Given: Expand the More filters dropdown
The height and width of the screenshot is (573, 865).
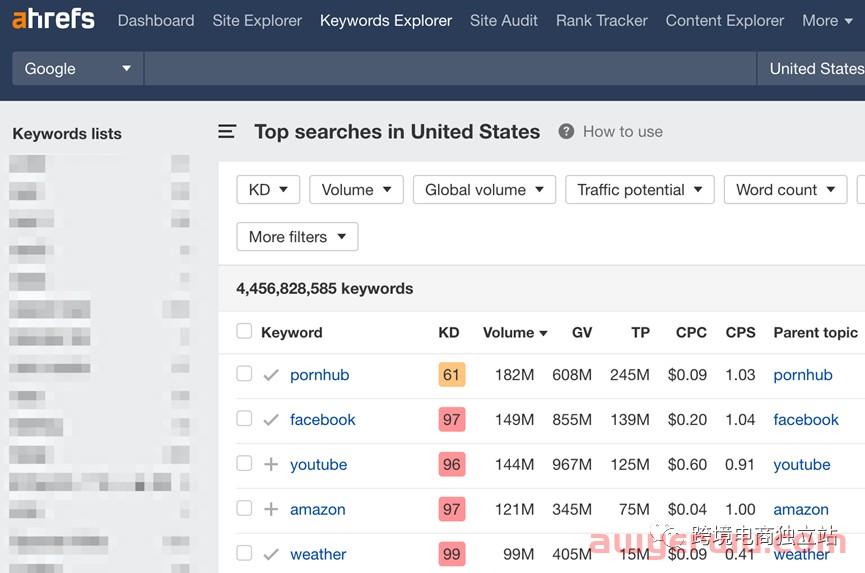Looking at the screenshot, I should (x=297, y=237).
